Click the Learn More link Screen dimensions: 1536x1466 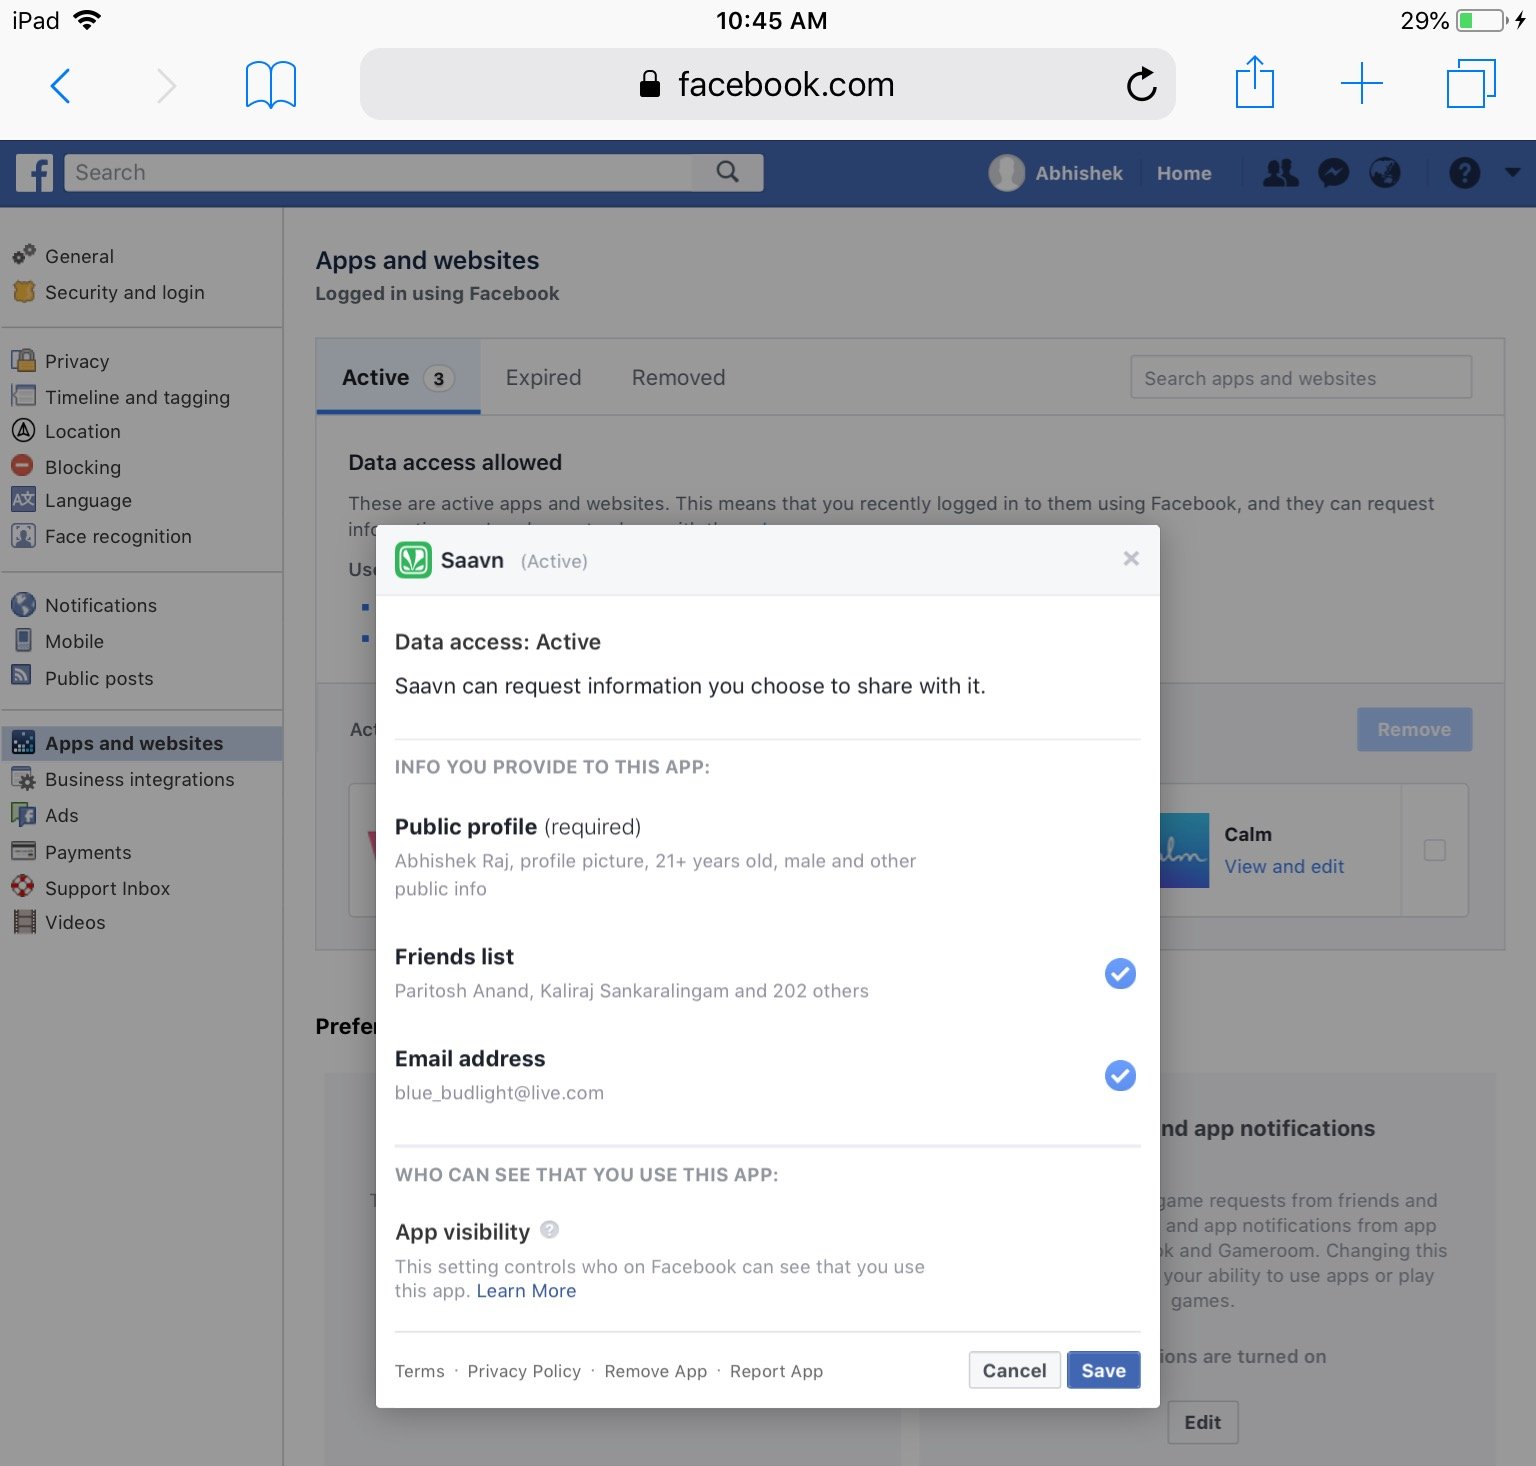coord(526,1291)
